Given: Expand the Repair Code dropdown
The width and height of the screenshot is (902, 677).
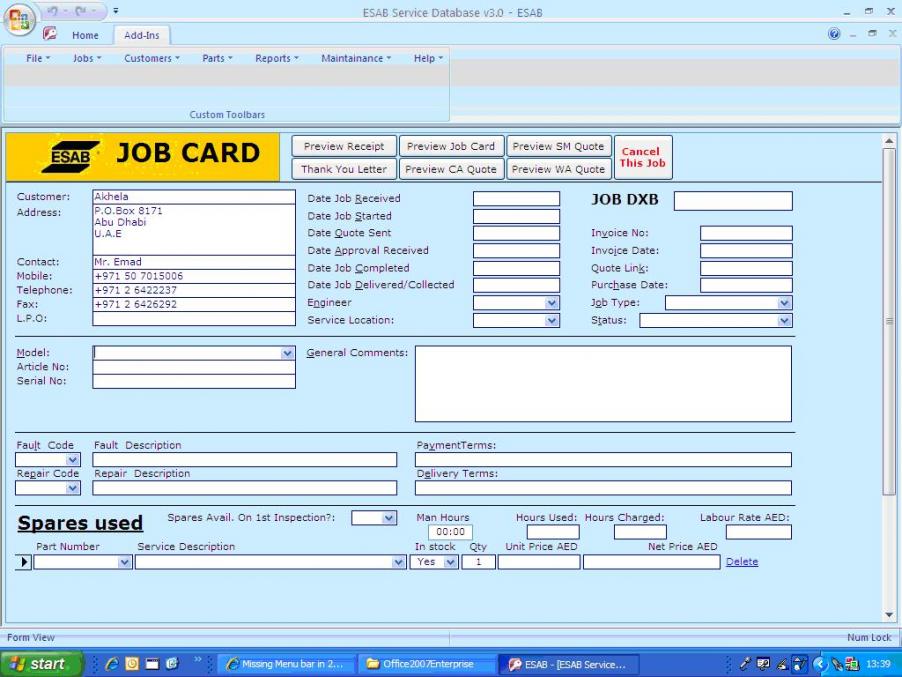Looking at the screenshot, I should point(72,488).
